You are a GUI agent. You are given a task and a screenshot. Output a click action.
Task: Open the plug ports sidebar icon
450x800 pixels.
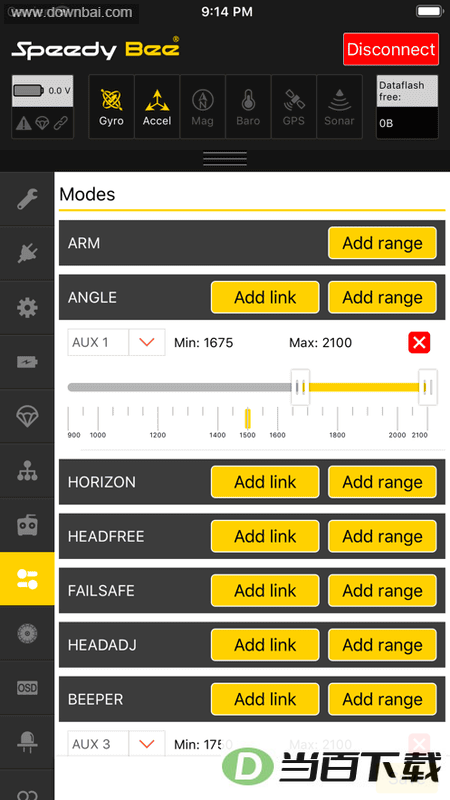[x=27, y=254]
